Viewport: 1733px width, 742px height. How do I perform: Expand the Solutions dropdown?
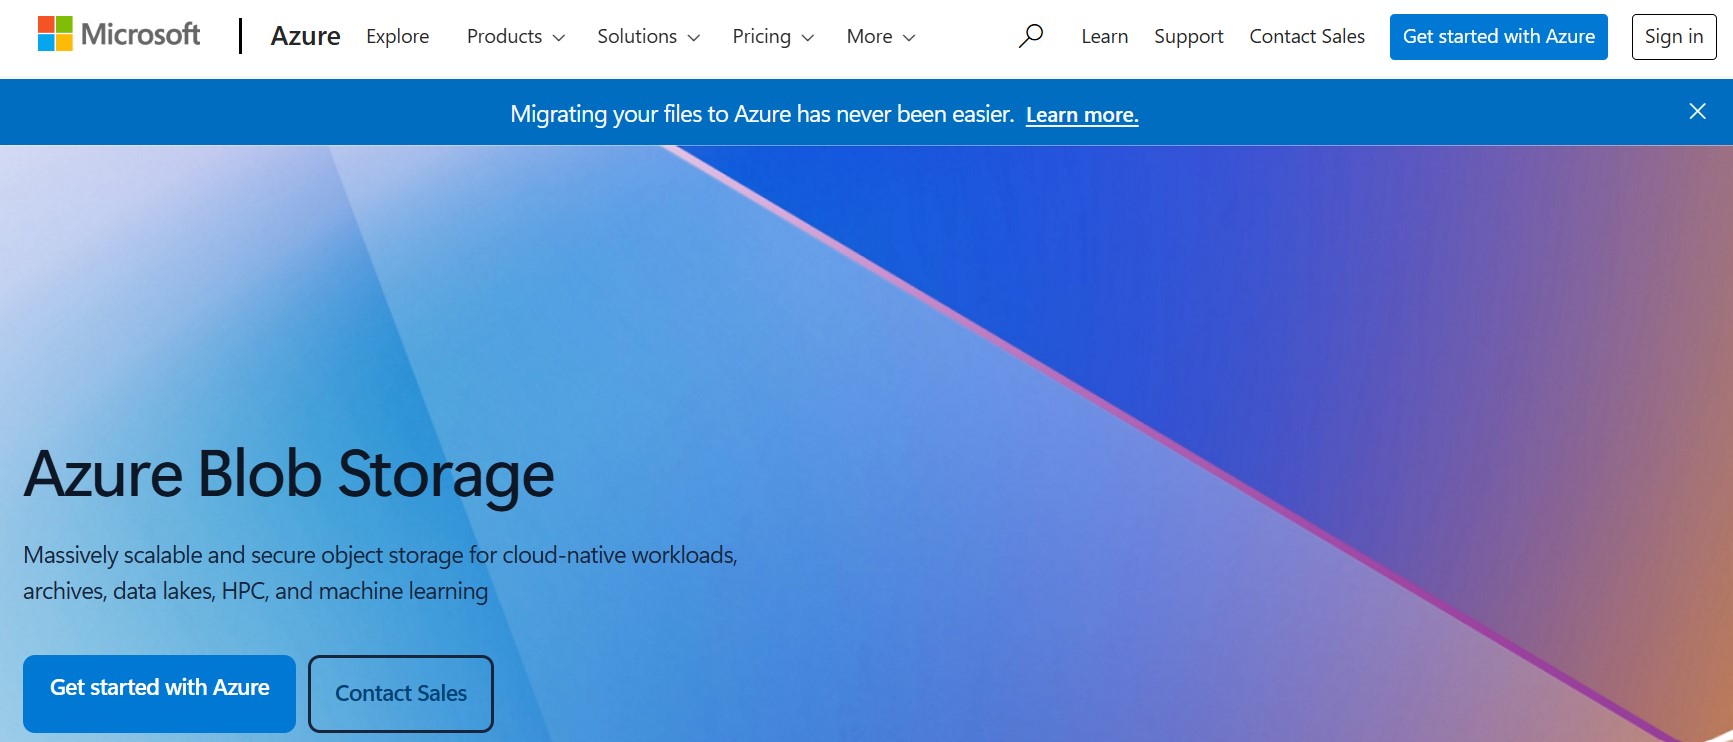click(648, 36)
